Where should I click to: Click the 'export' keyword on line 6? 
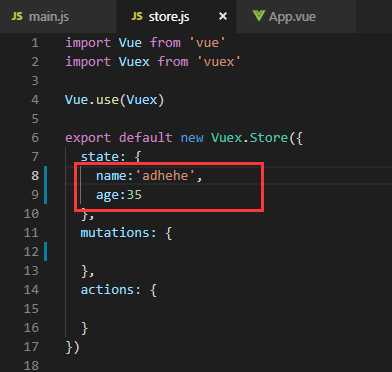point(88,138)
